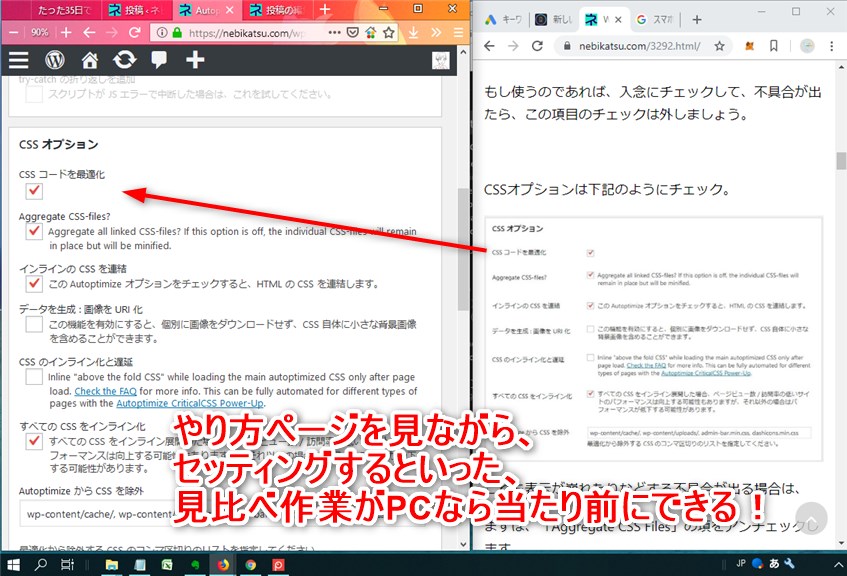Open the hamburger menu in WordPress admin bar
Viewport: 847px width, 576px height.
click(x=18, y=60)
